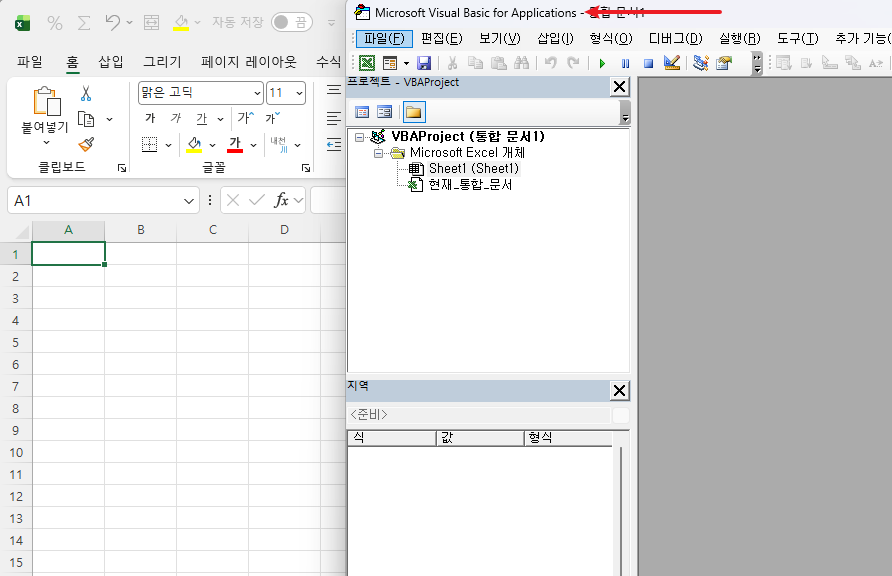892x576 pixels.
Task: Open the borders dropdown arrow in Excel
Action: coord(168,146)
